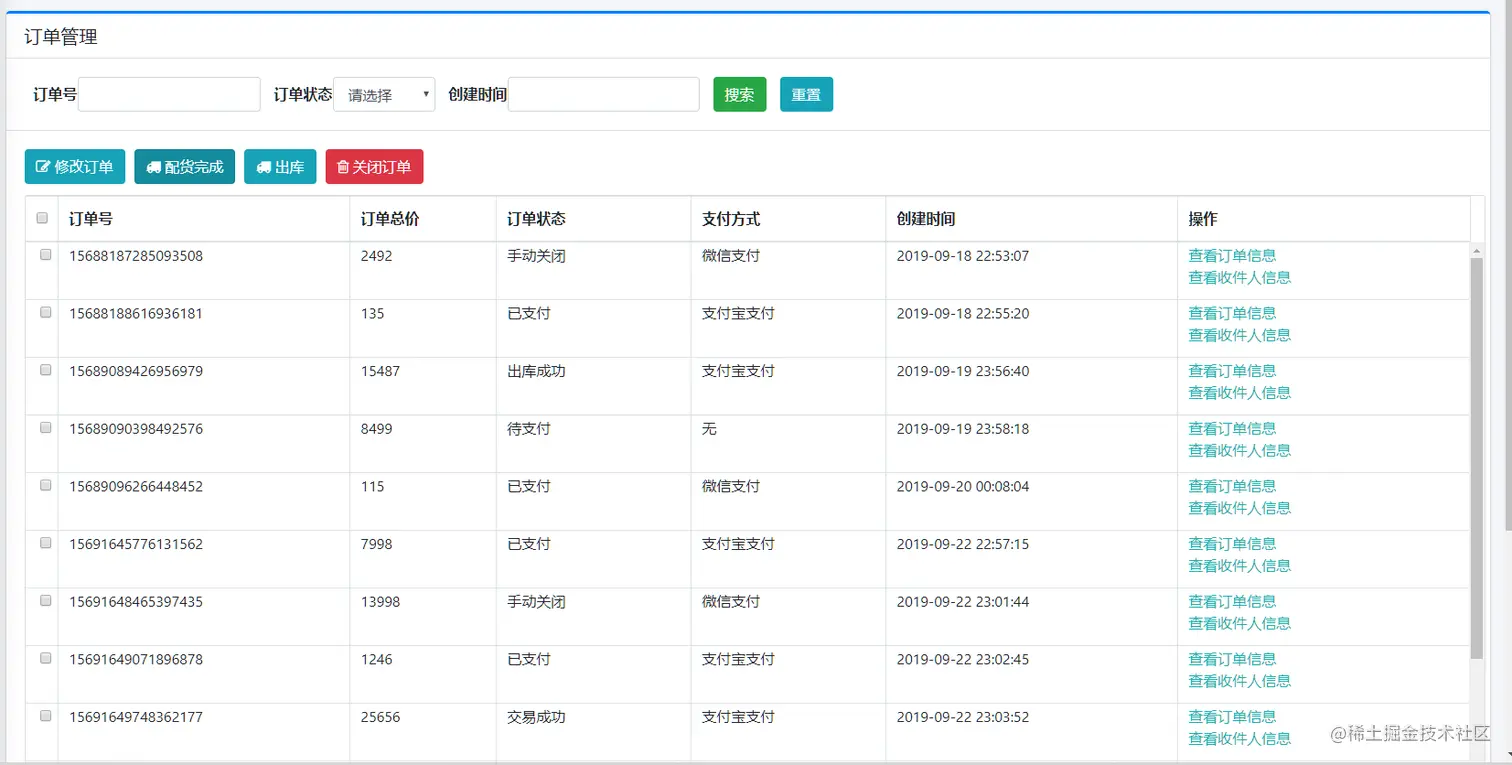
Task: Click timestamp 2019-09-18 22:53:07
Action: 963,256
